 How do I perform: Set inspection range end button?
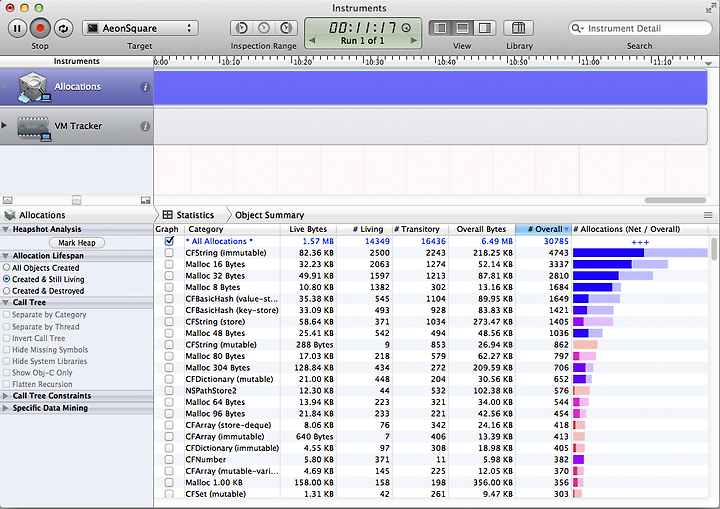pyautogui.click(x=286, y=28)
